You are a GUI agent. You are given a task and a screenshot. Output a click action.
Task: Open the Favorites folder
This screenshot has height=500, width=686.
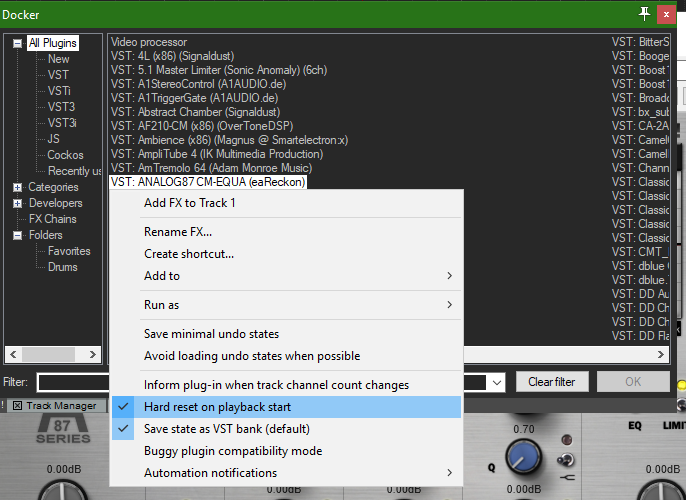[69, 251]
